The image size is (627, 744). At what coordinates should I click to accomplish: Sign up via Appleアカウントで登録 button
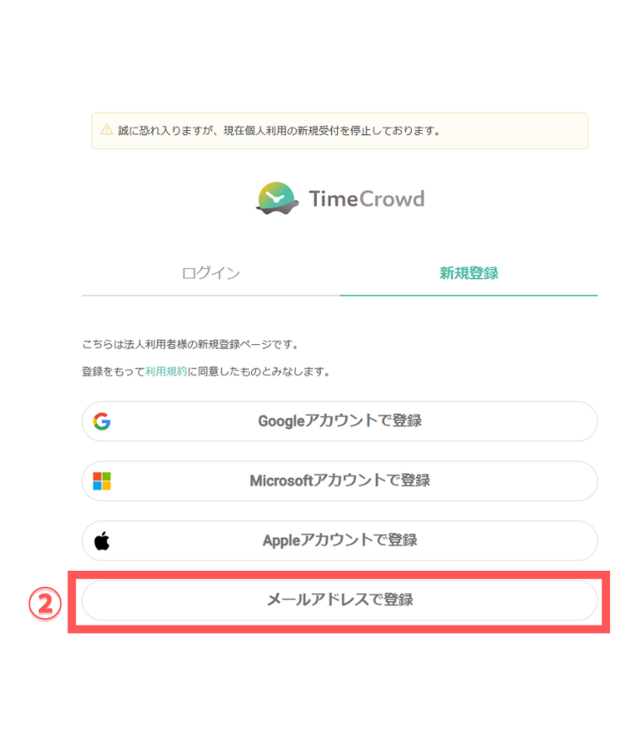[x=339, y=540]
